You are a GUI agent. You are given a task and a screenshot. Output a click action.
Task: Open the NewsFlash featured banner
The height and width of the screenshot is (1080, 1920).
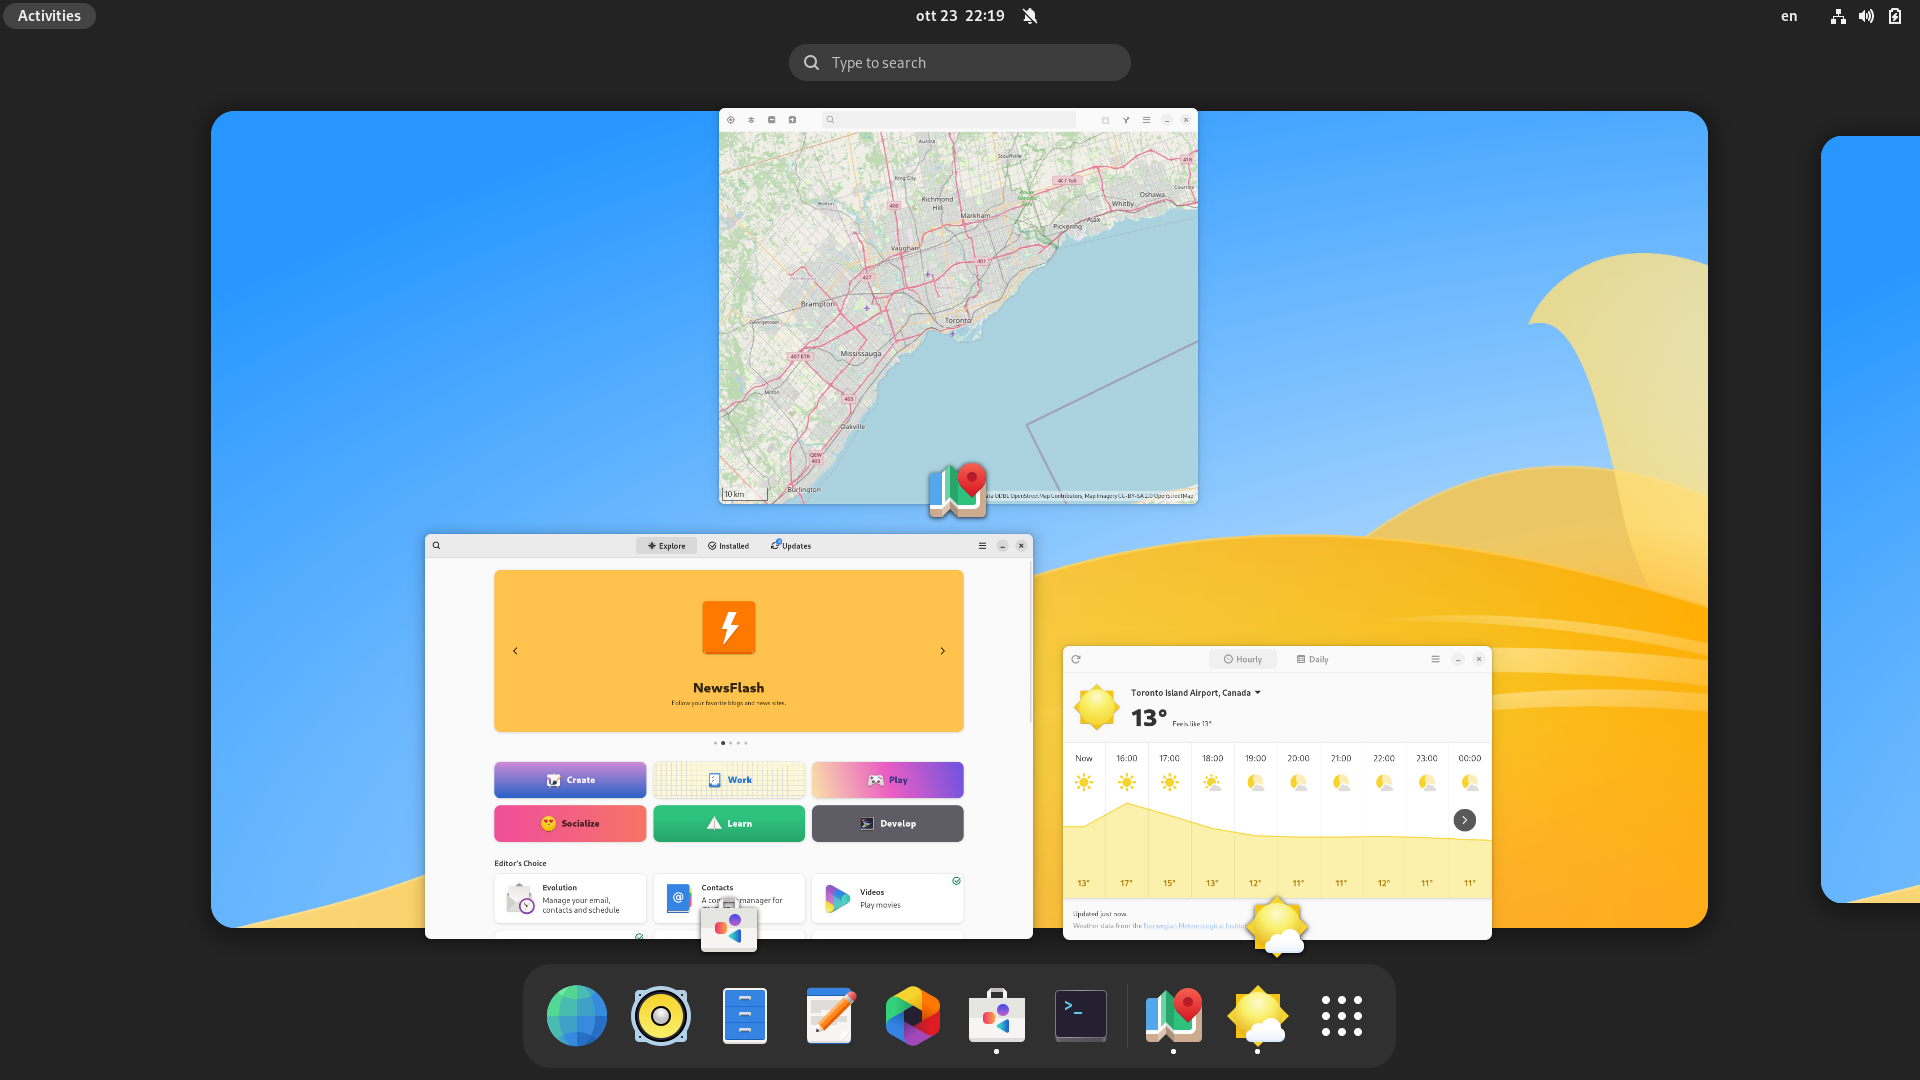pyautogui.click(x=729, y=651)
